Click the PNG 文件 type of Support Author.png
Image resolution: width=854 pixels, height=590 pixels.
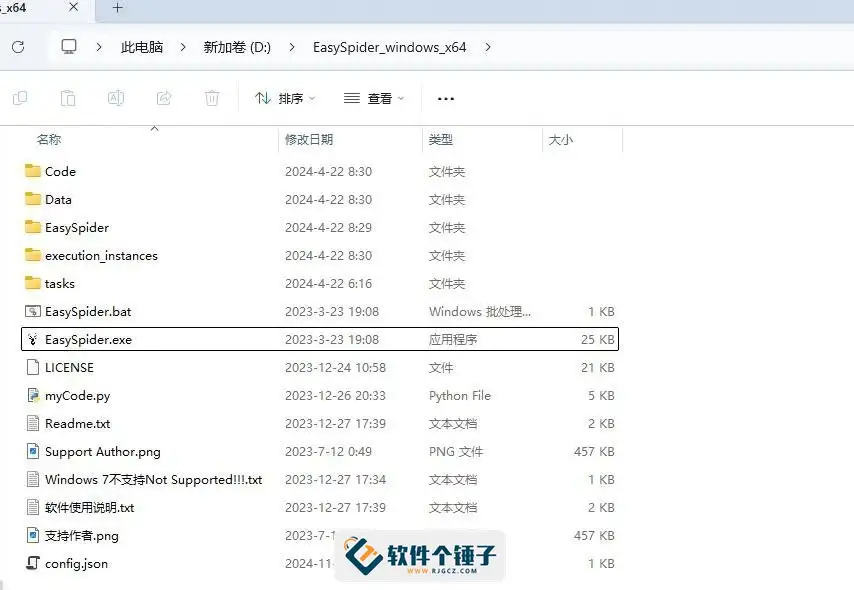(x=456, y=452)
